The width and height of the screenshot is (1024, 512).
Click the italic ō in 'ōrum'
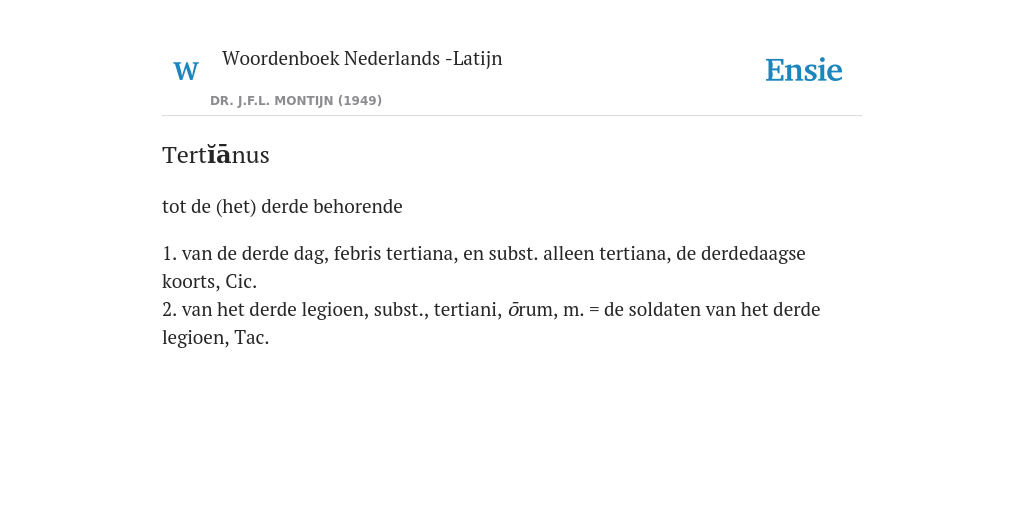[513, 310]
